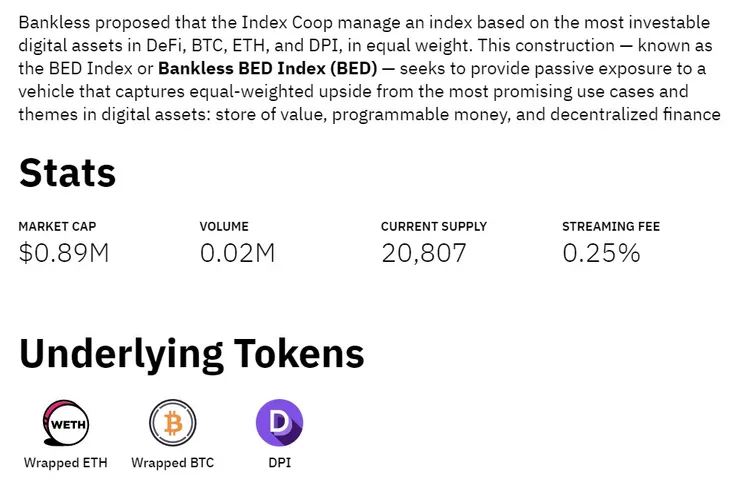
Task: Click the DPI label under the purple icon
Action: click(x=279, y=463)
